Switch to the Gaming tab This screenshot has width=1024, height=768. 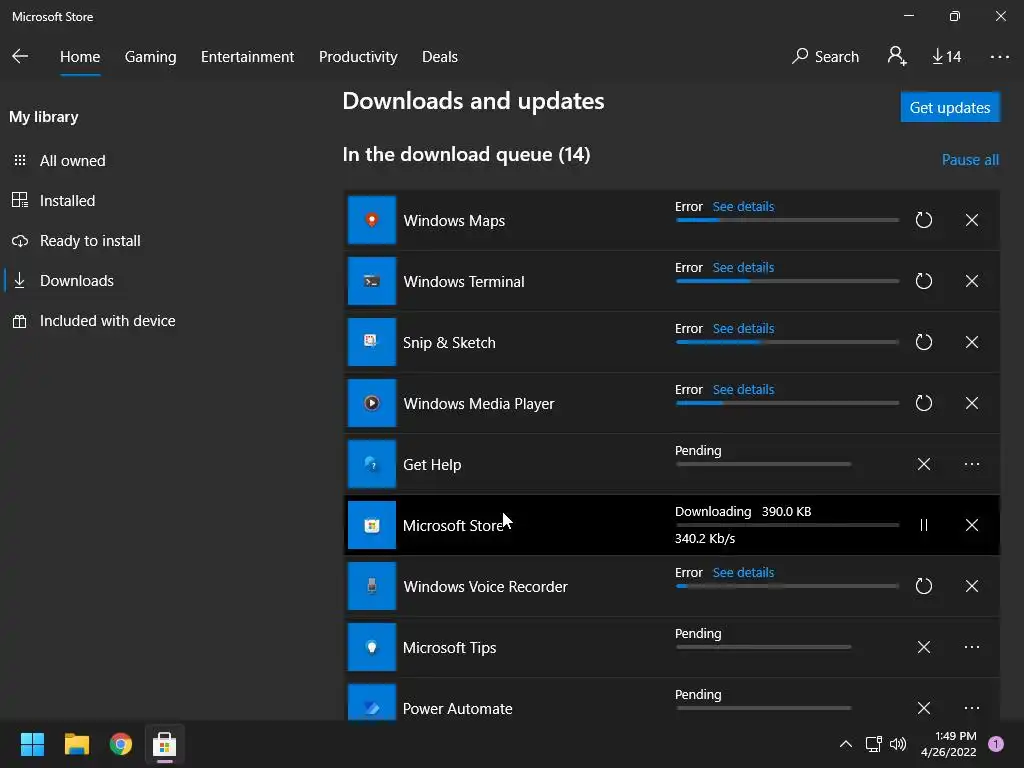coord(151,57)
